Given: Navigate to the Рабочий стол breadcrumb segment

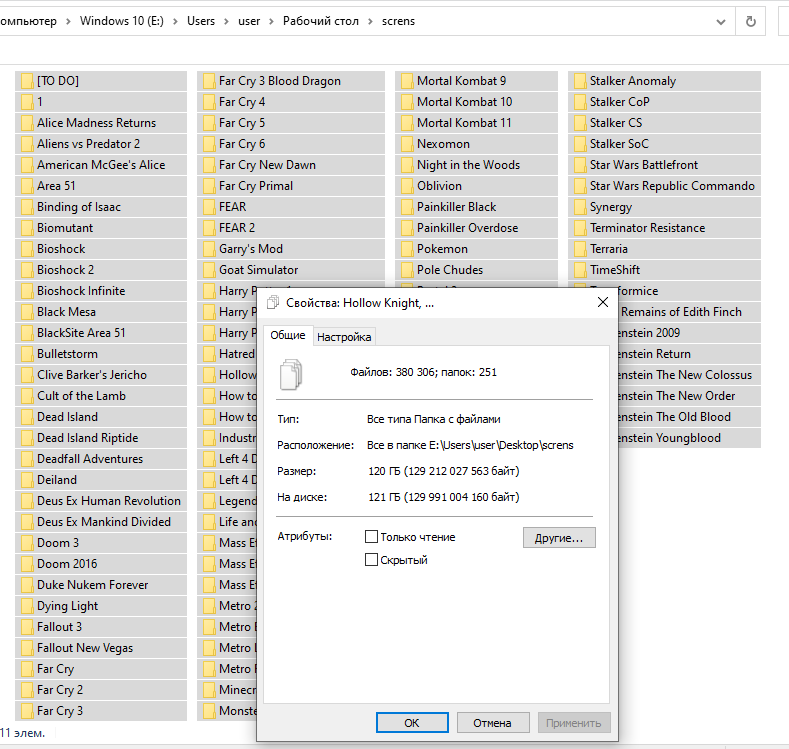Looking at the screenshot, I should [321, 21].
